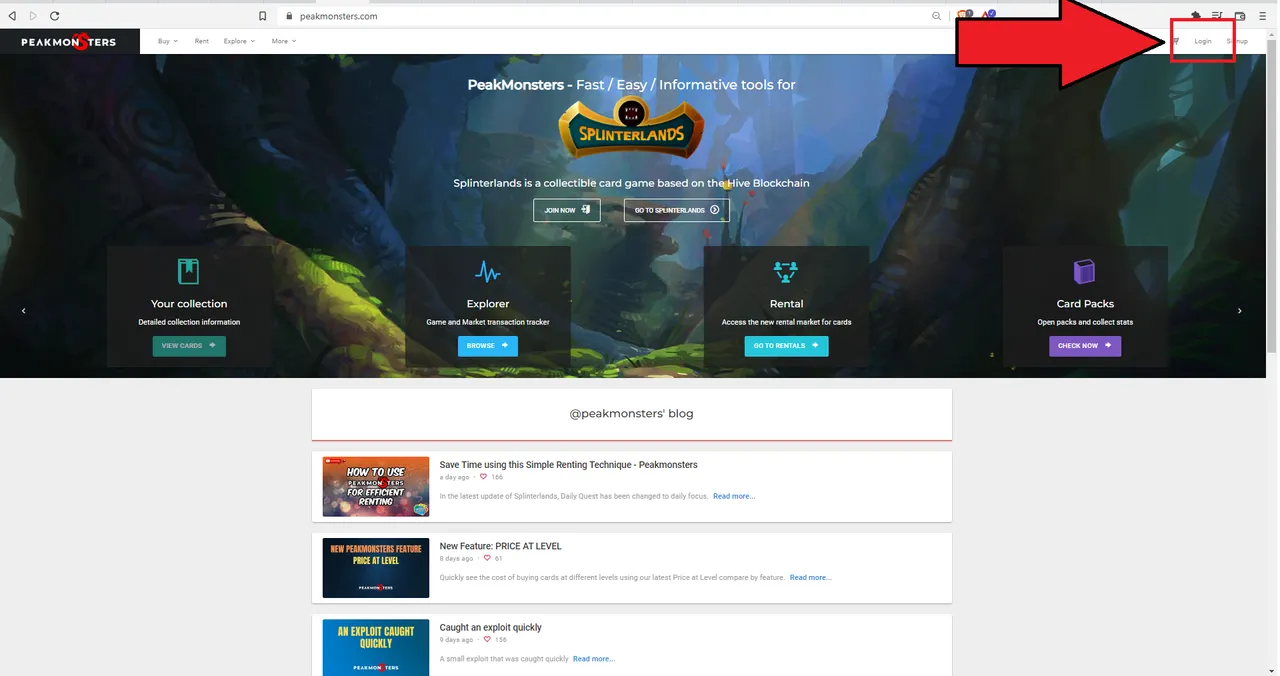Go to previous carousel slide arrow
Screen dimensions: 1280x676
24,311
